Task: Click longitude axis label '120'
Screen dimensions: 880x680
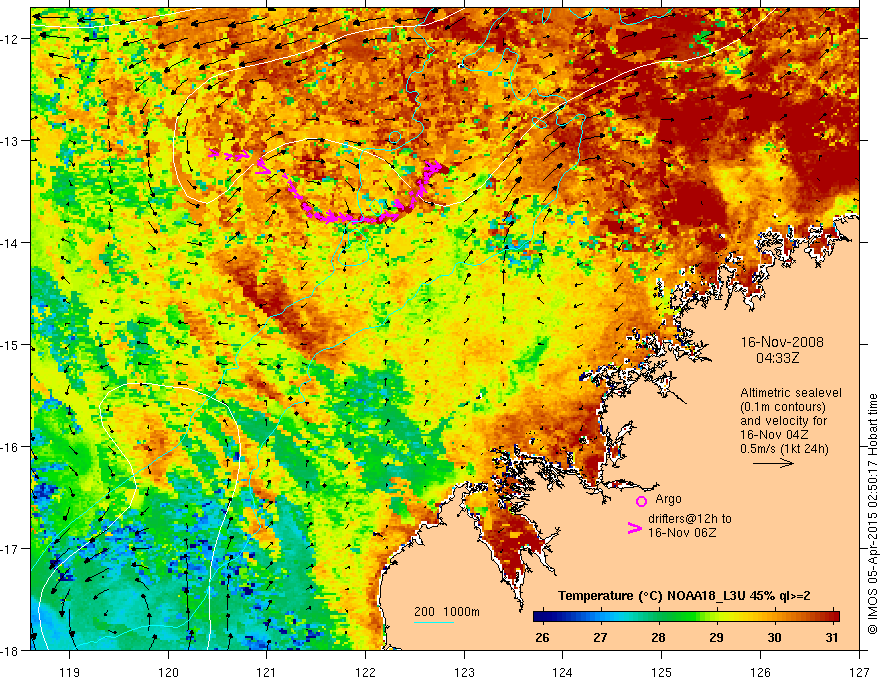Action: click(168, 672)
